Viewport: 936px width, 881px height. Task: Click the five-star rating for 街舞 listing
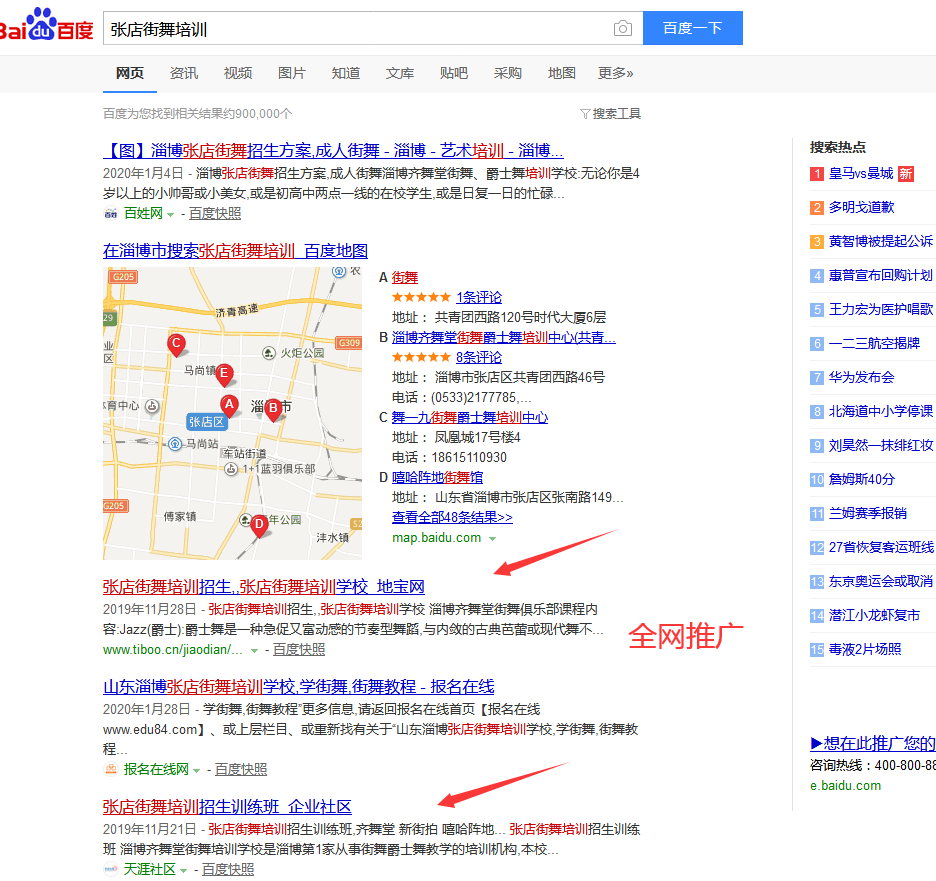click(421, 297)
